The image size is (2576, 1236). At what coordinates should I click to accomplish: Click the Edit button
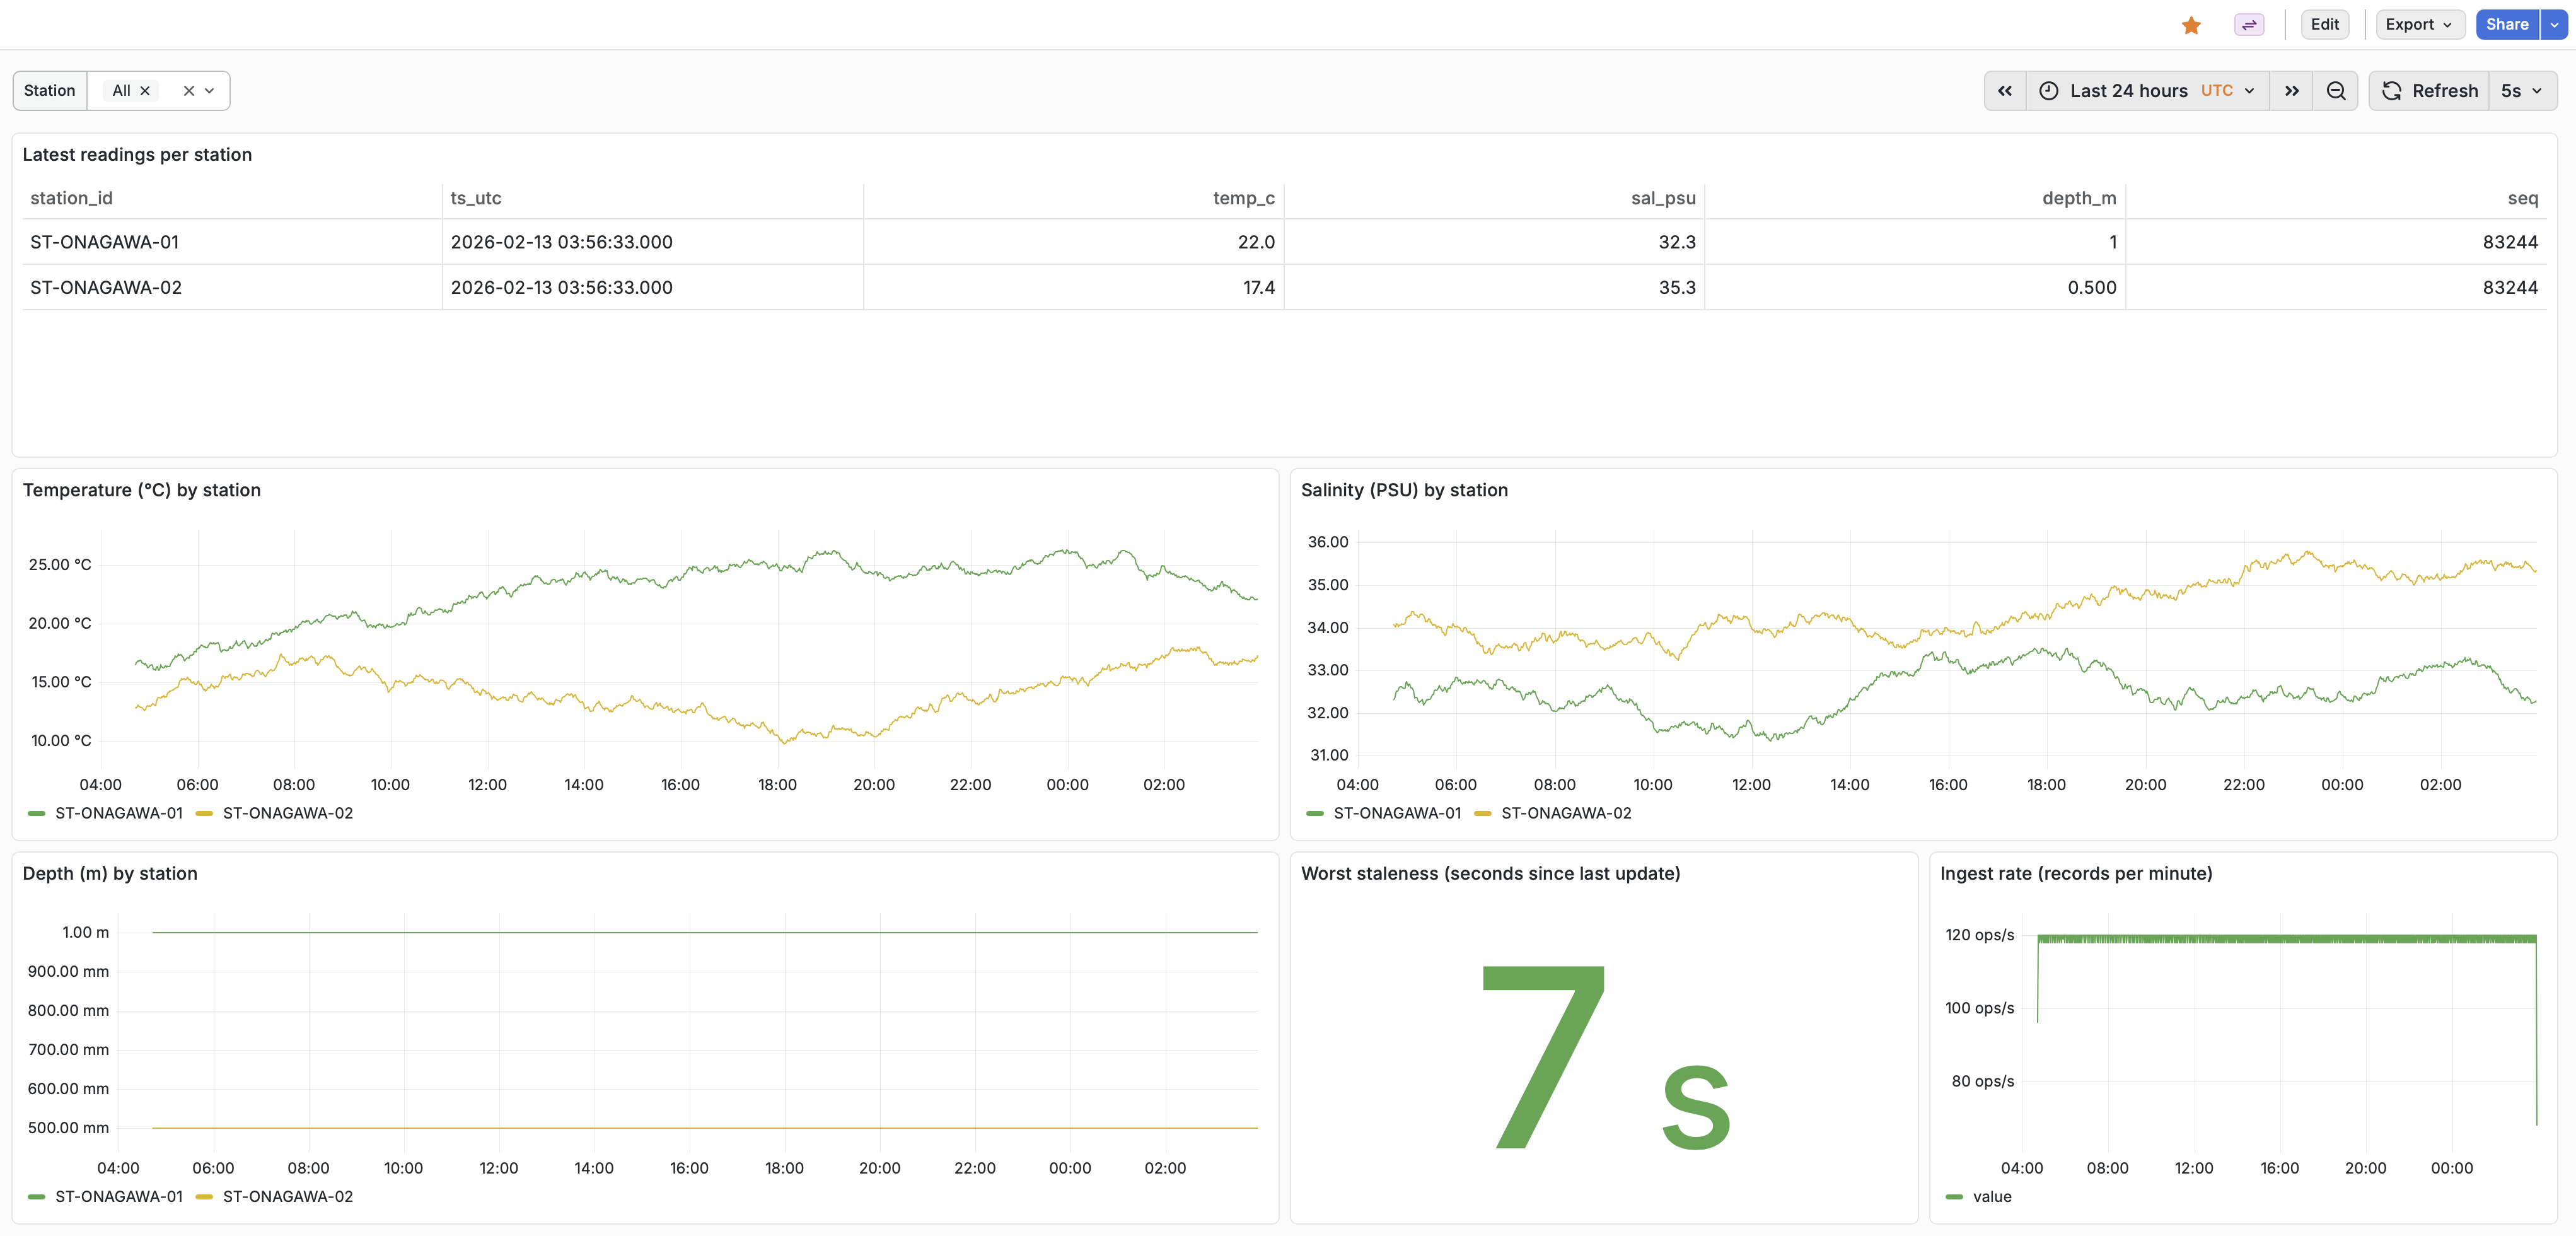(2324, 25)
